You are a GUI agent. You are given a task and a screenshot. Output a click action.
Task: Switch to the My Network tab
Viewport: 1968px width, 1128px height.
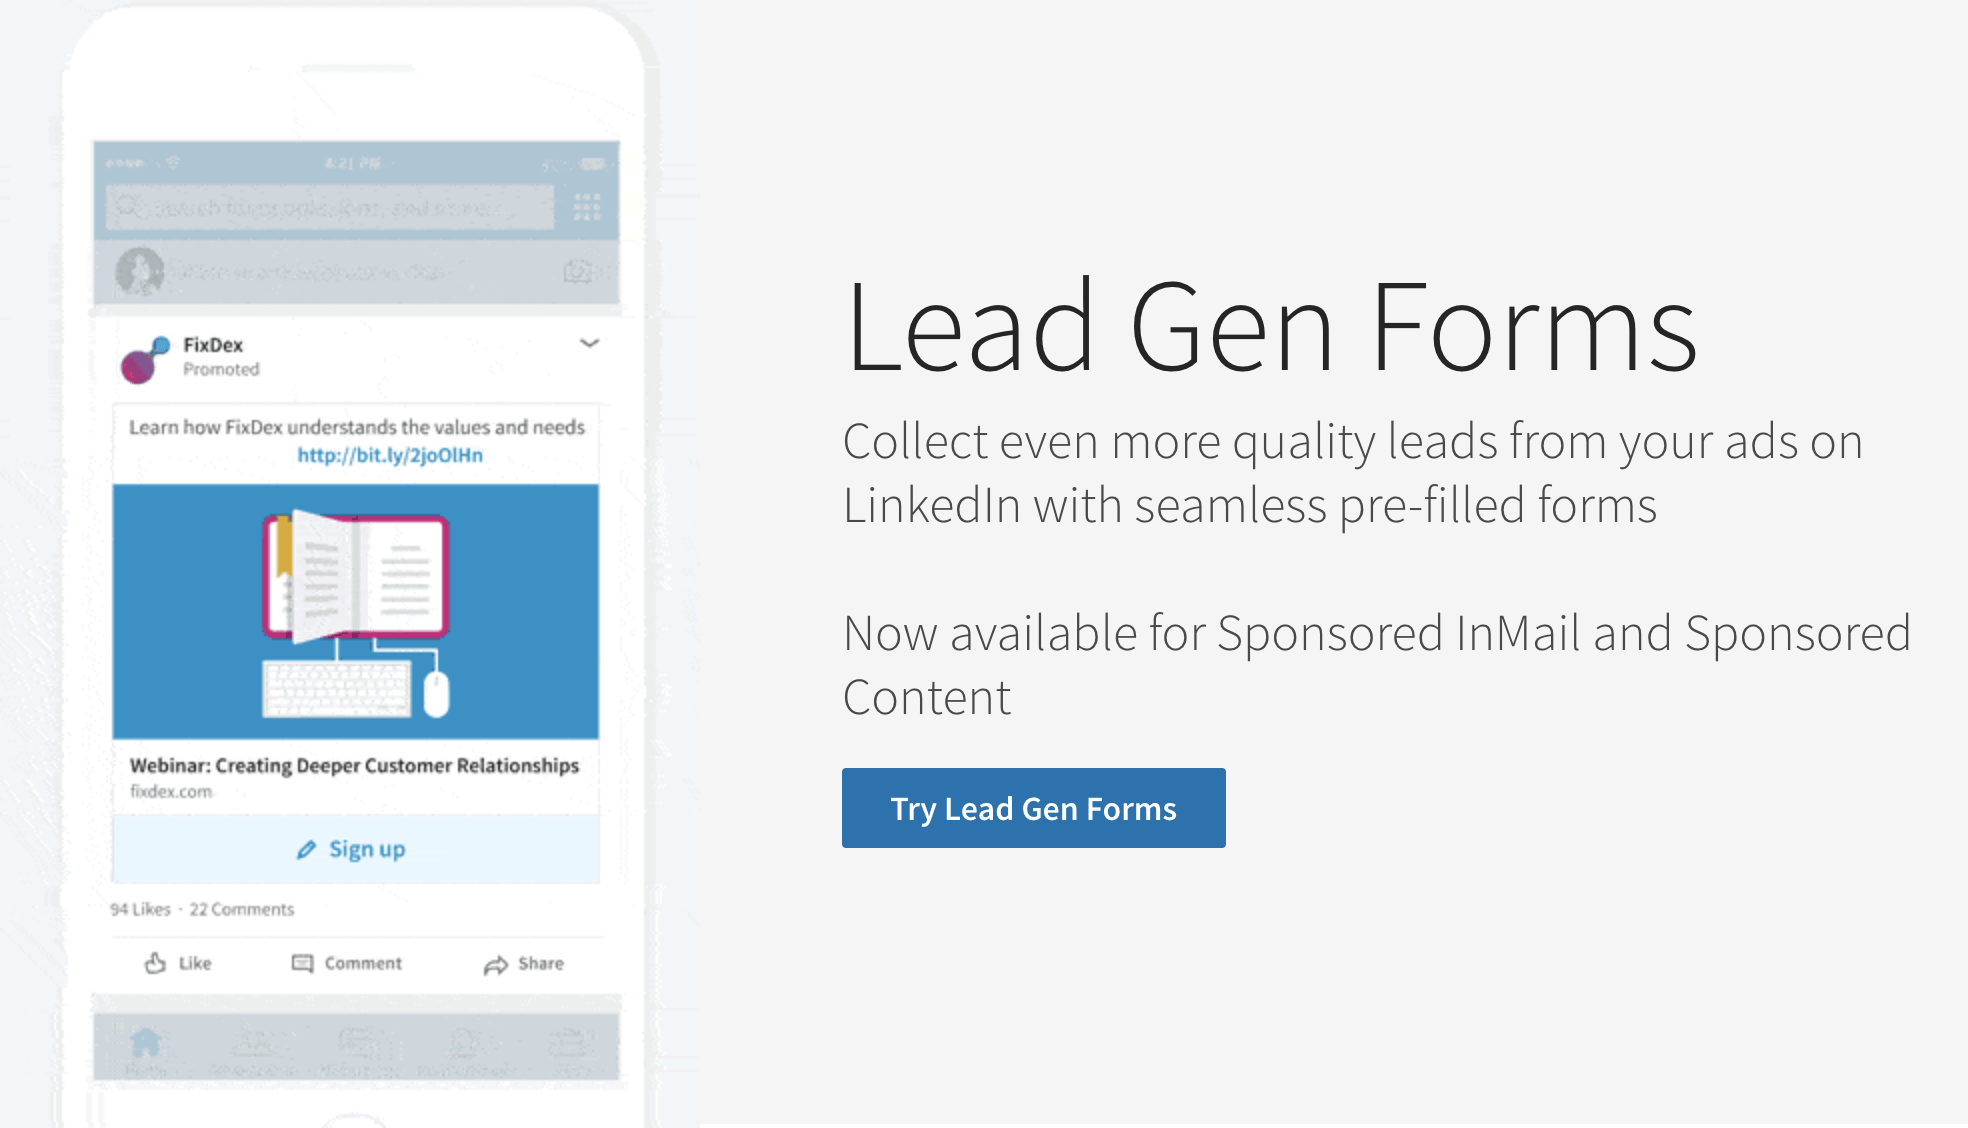click(253, 1043)
